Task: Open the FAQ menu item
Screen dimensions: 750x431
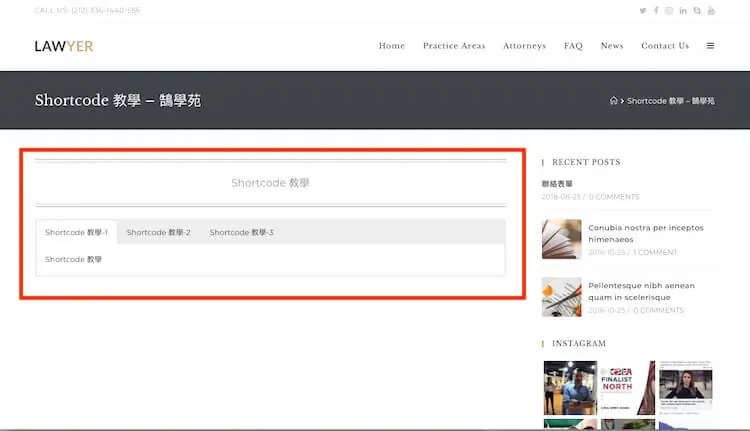Action: [x=573, y=45]
